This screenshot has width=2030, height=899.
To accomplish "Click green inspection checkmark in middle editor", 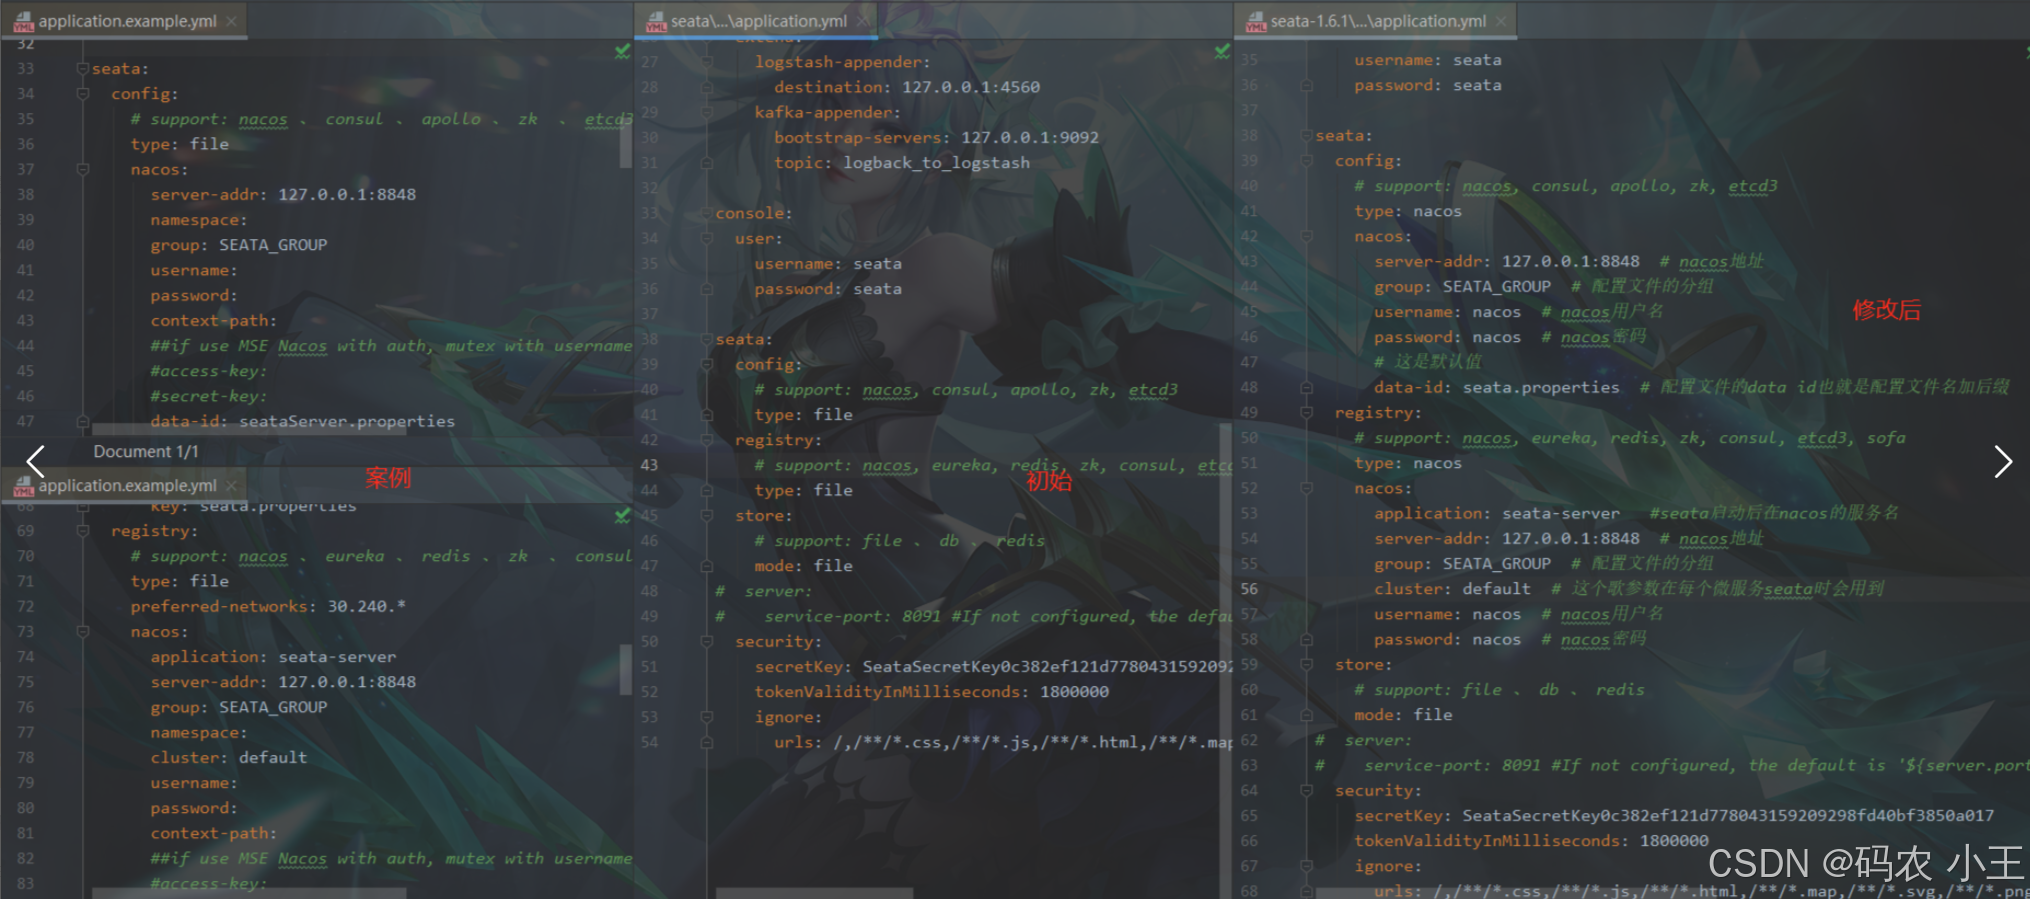I will 1222,51.
